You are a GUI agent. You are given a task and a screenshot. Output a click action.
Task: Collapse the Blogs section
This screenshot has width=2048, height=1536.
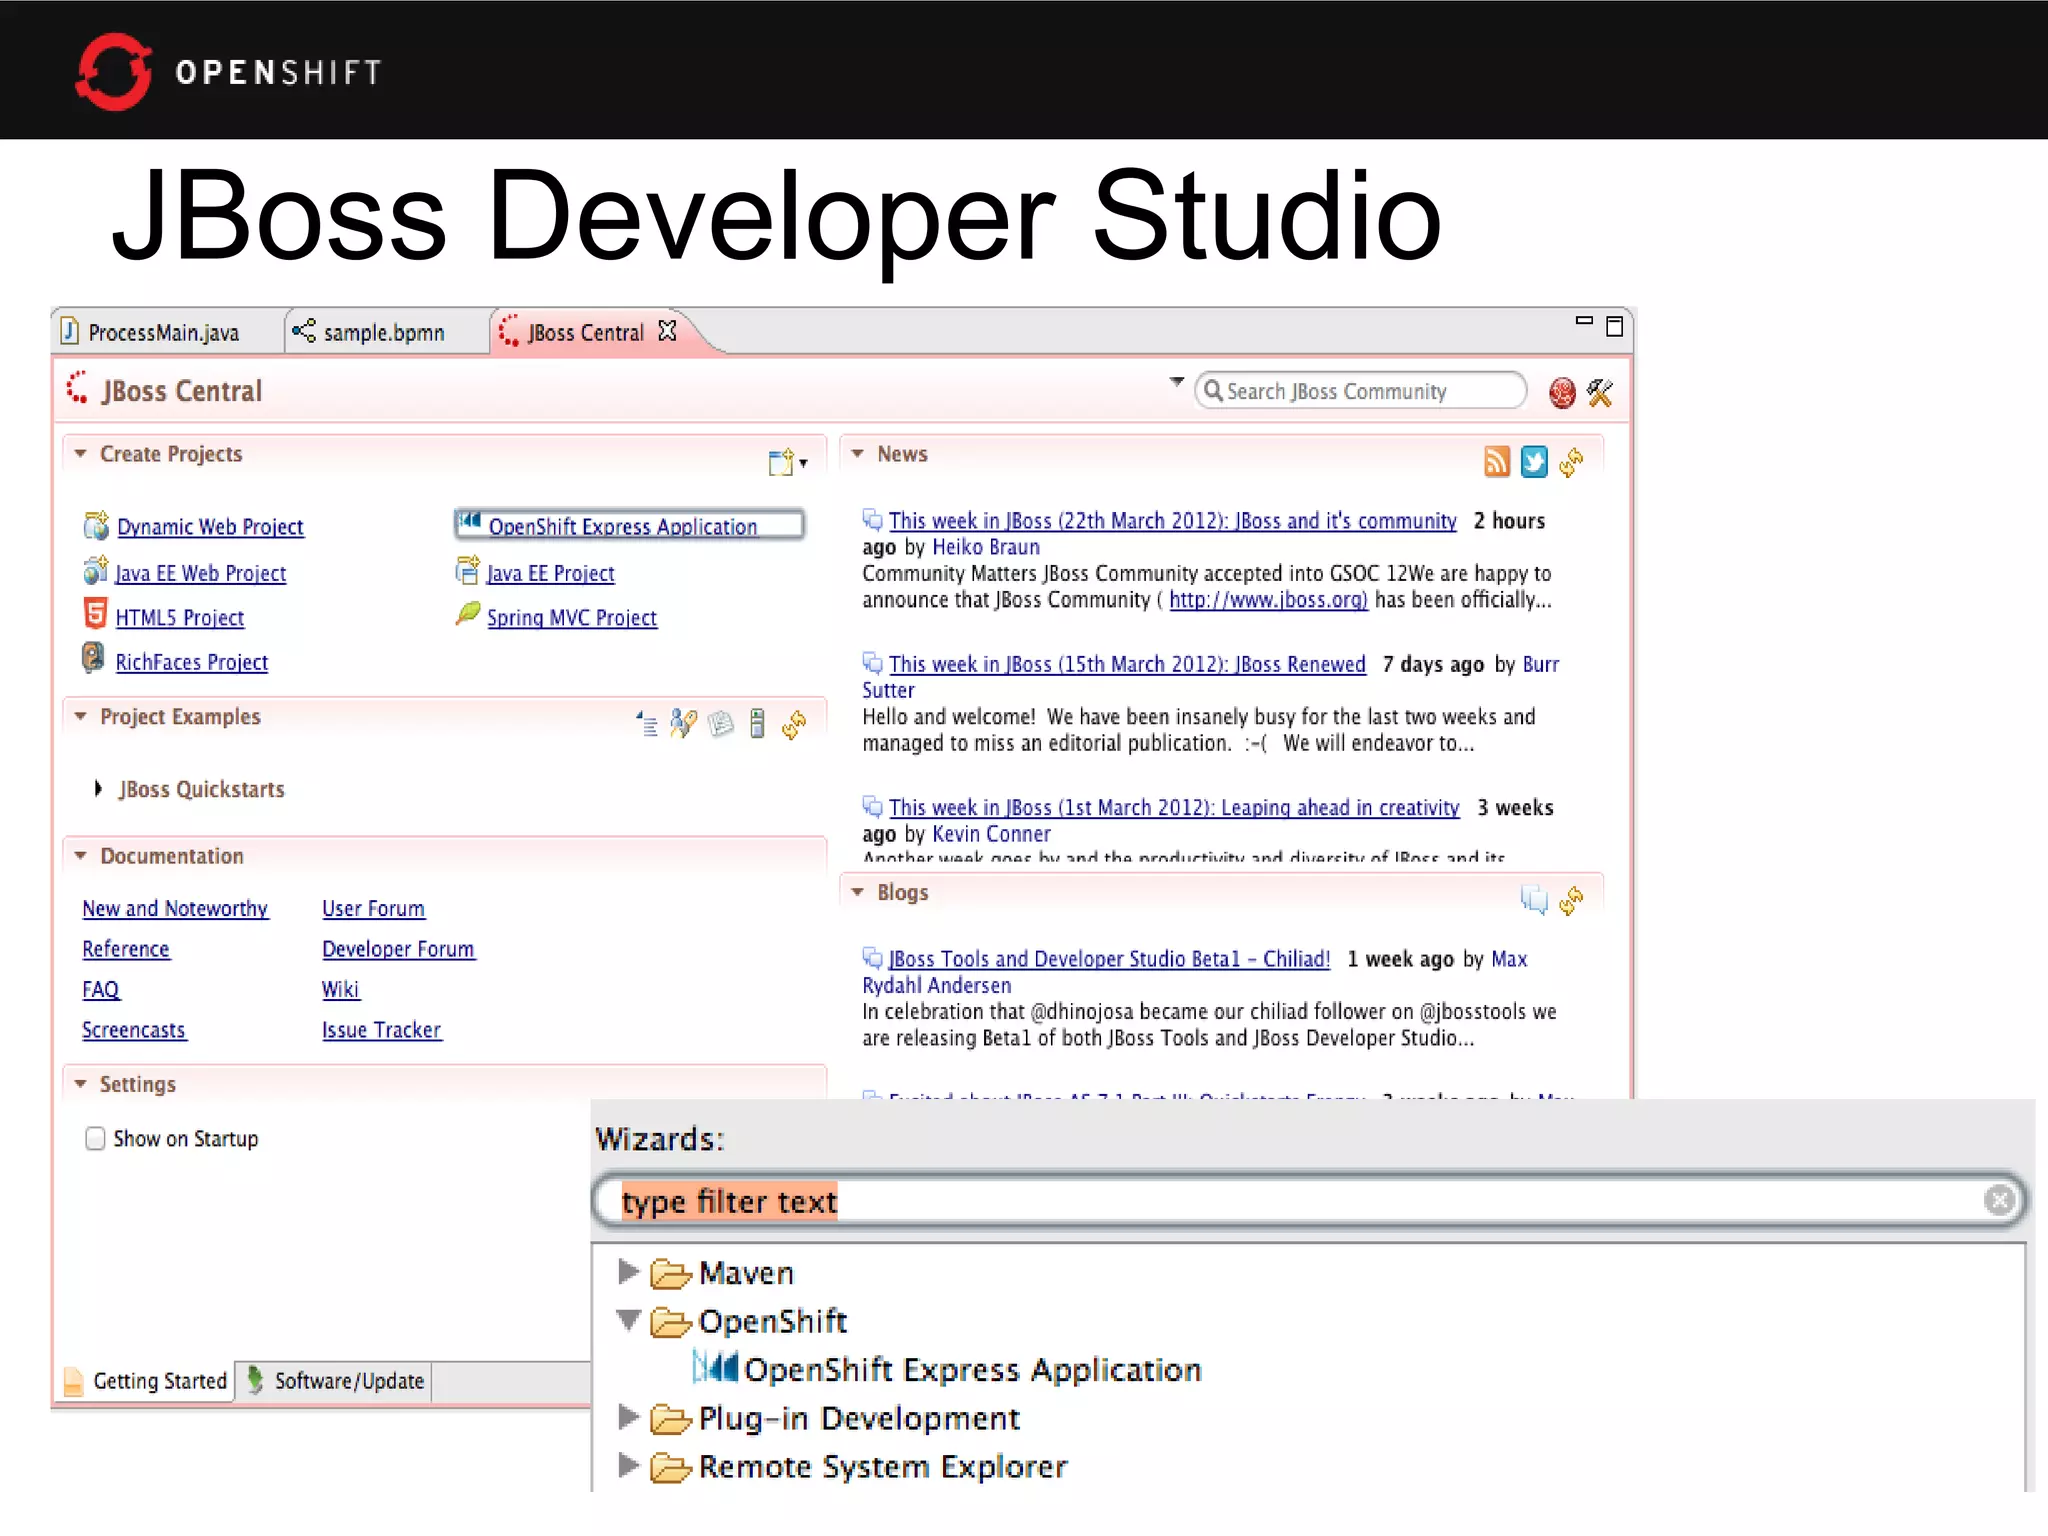pos(858,892)
